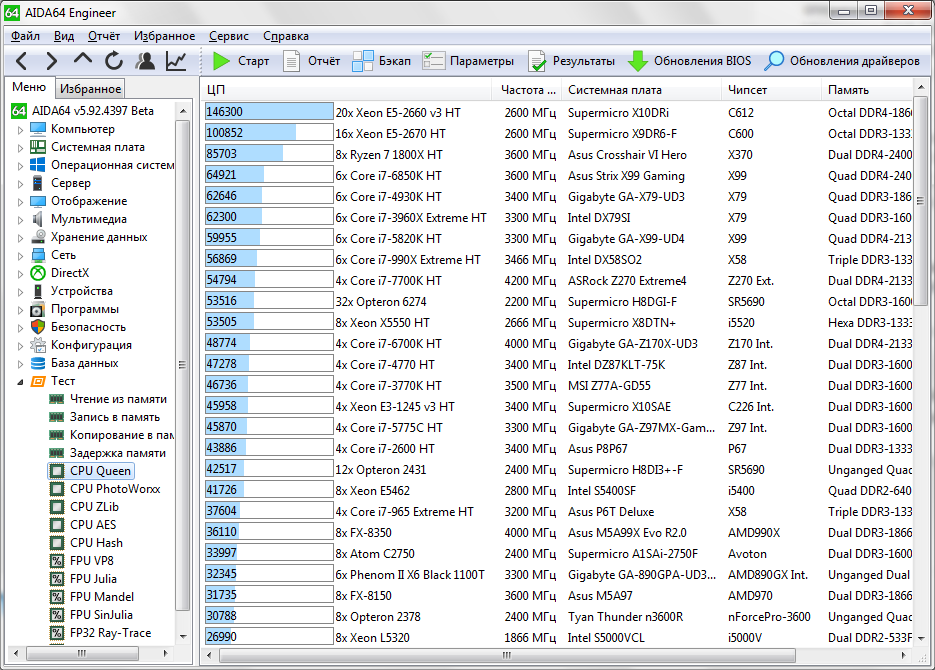The image size is (935, 670).
Task: Open the Отчёт menu in menu bar
Action: [104, 36]
